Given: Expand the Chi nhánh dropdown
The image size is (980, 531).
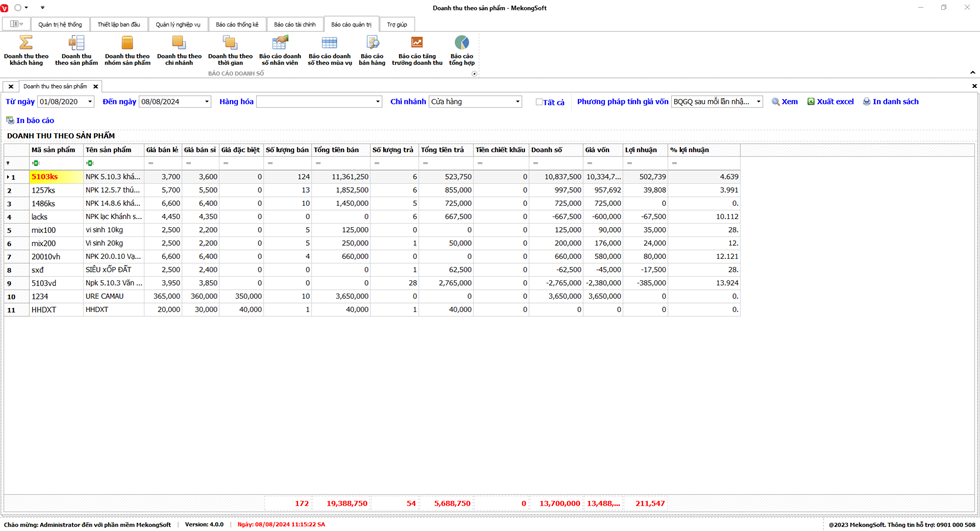Looking at the screenshot, I should 517,102.
